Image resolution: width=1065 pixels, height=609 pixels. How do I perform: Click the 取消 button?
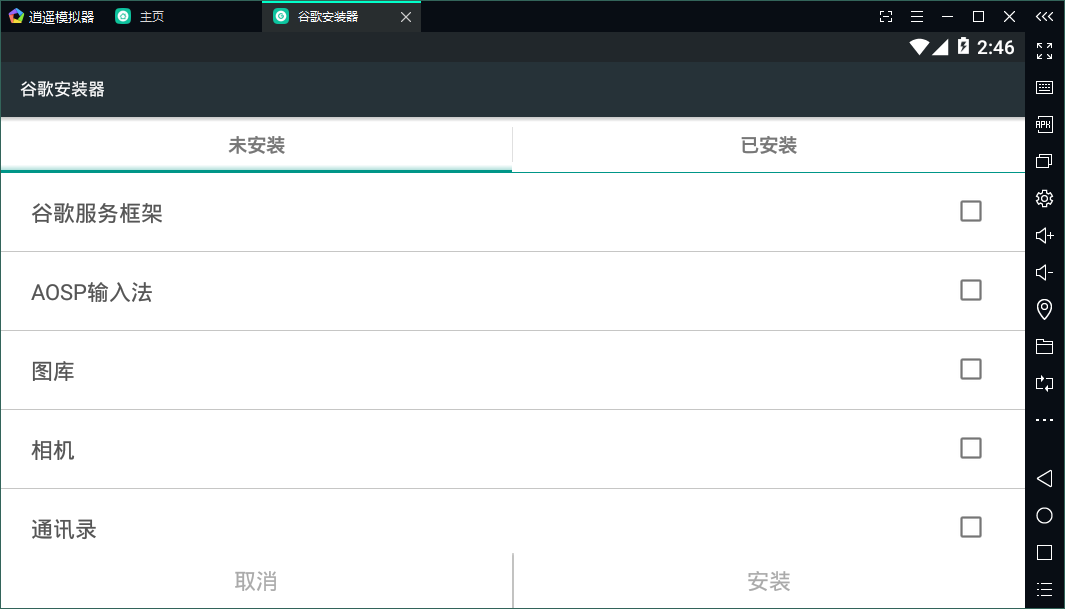[x=256, y=581]
